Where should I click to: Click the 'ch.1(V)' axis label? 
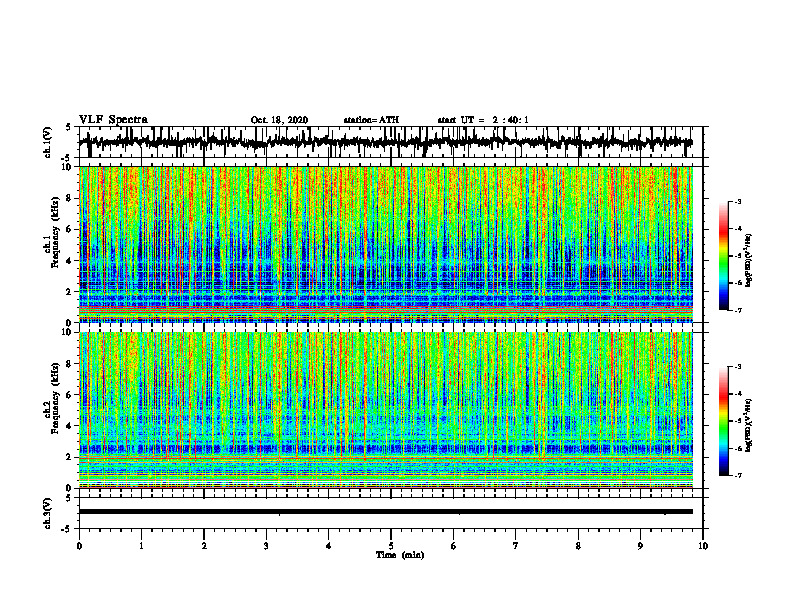pos(48,142)
